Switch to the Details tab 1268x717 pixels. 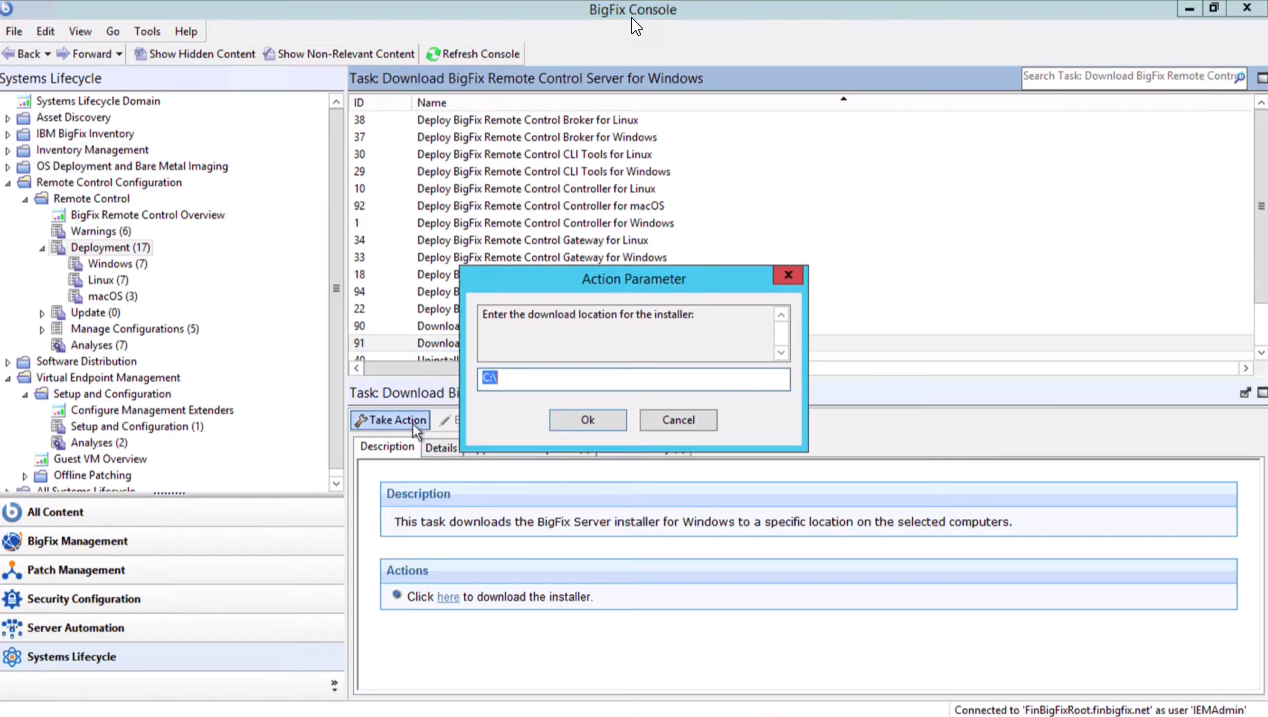coord(440,448)
